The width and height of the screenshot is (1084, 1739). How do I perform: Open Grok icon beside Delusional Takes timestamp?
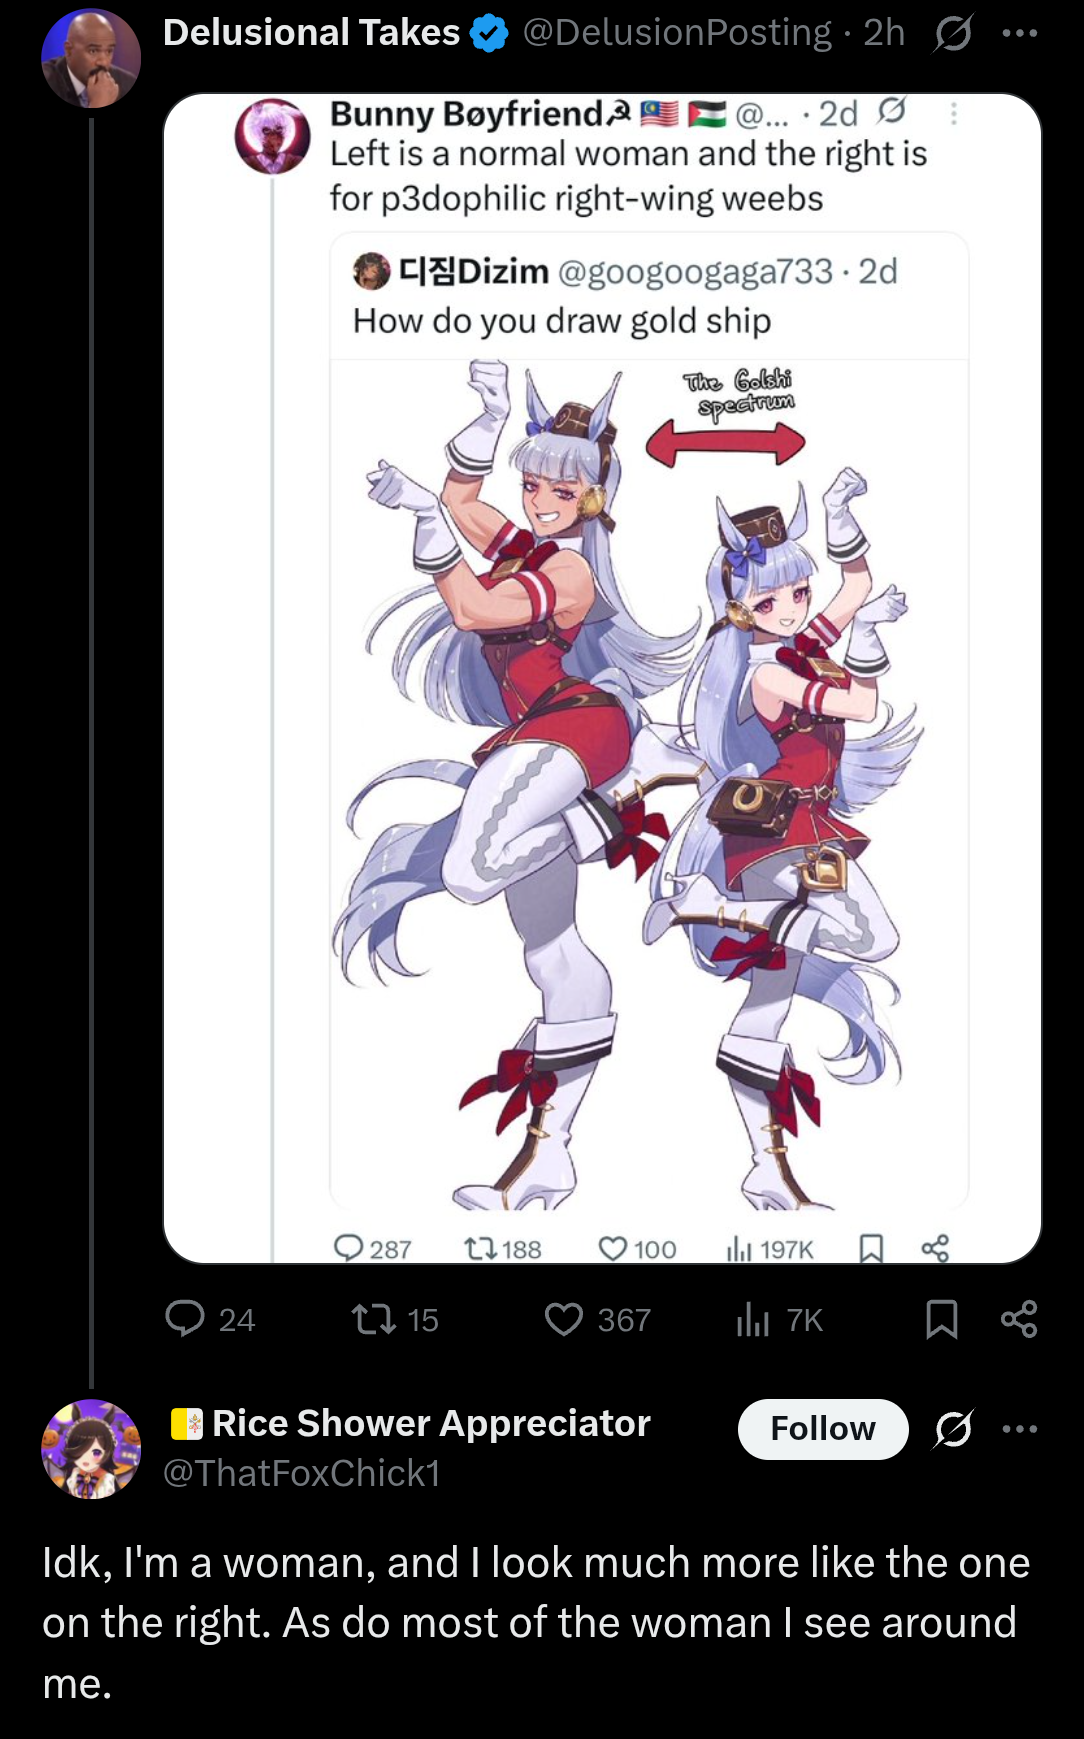[953, 33]
